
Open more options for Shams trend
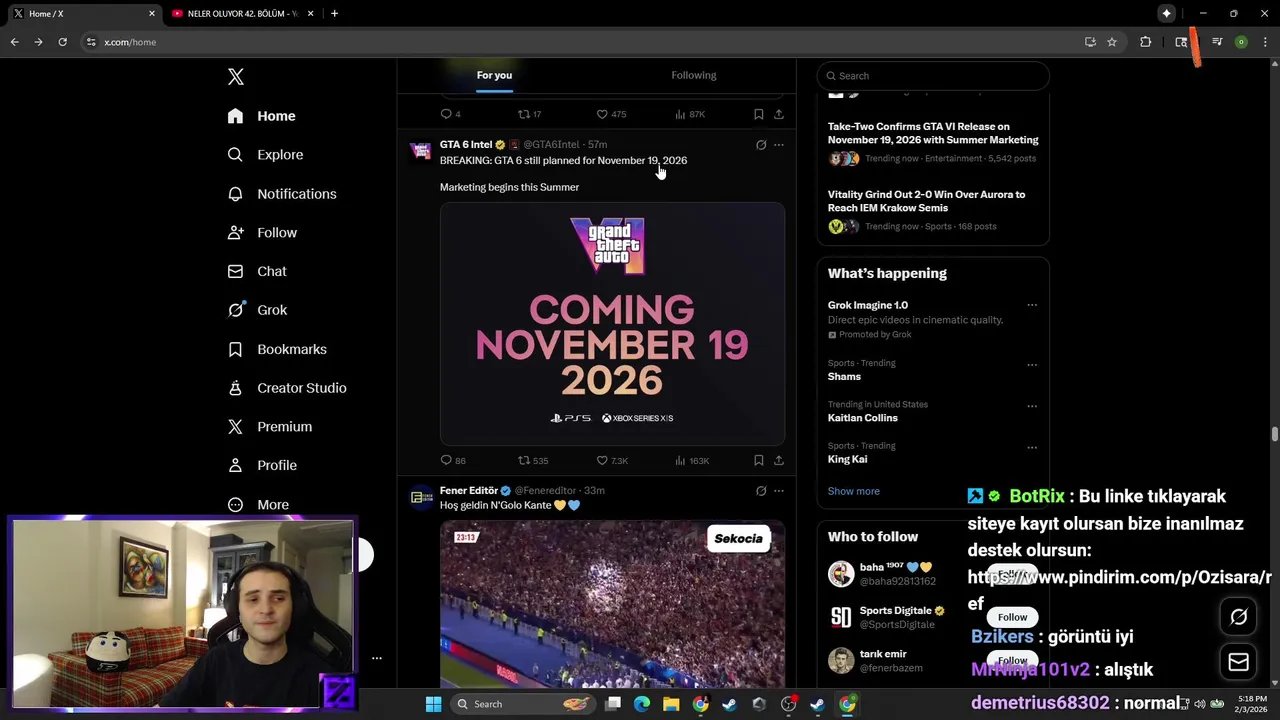tap(1032, 365)
